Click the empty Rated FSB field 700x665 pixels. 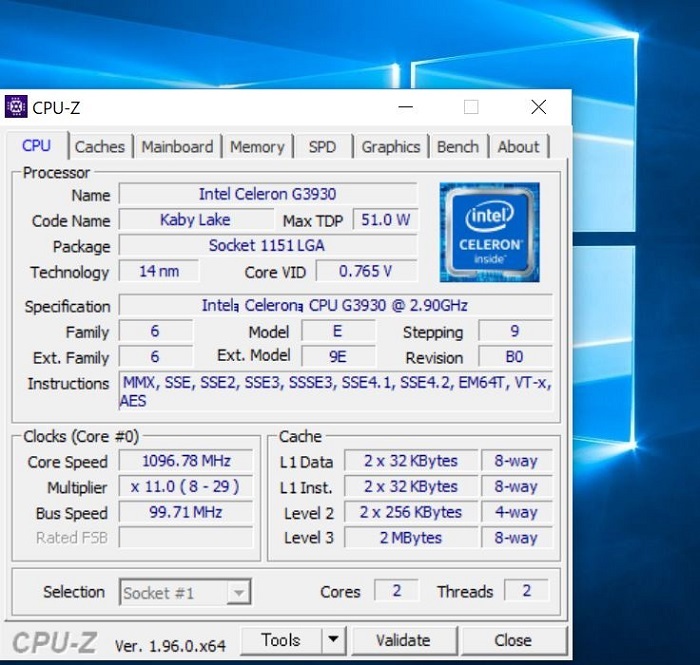186,537
